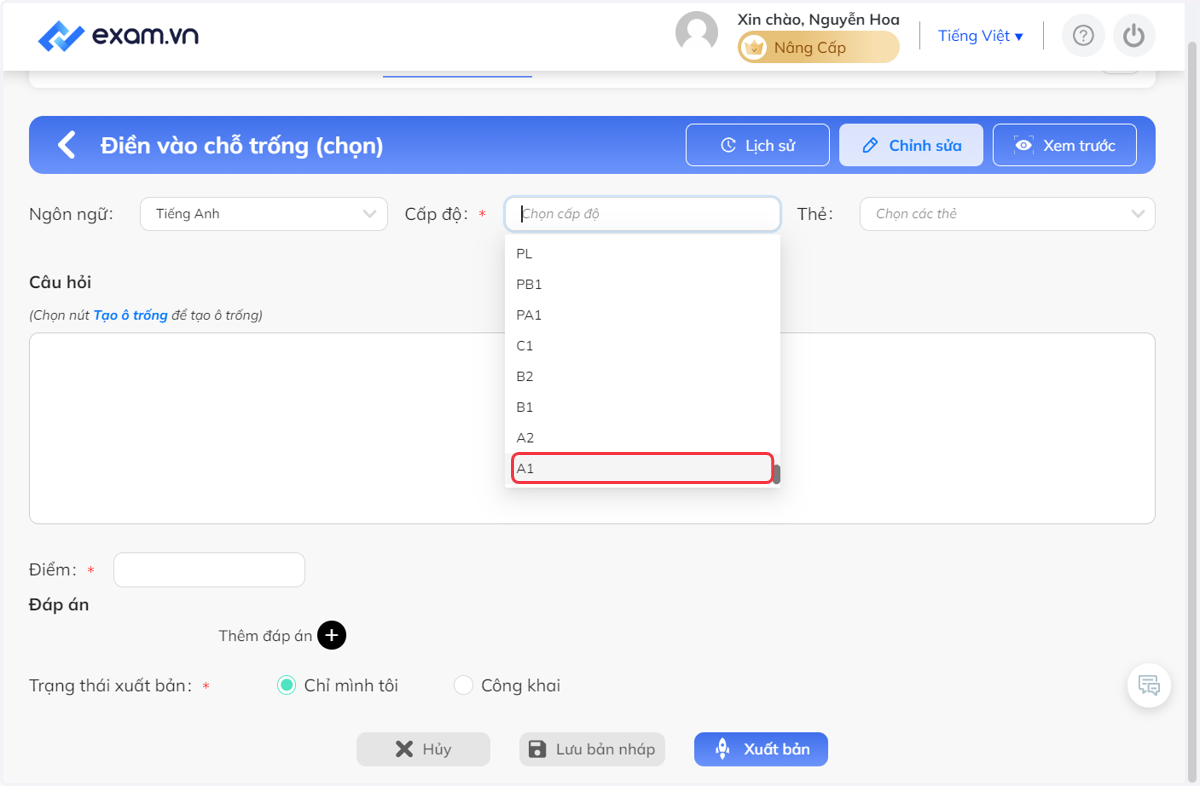Focus the Chọn cấp độ search field
This screenshot has height=786, width=1200.
642,214
